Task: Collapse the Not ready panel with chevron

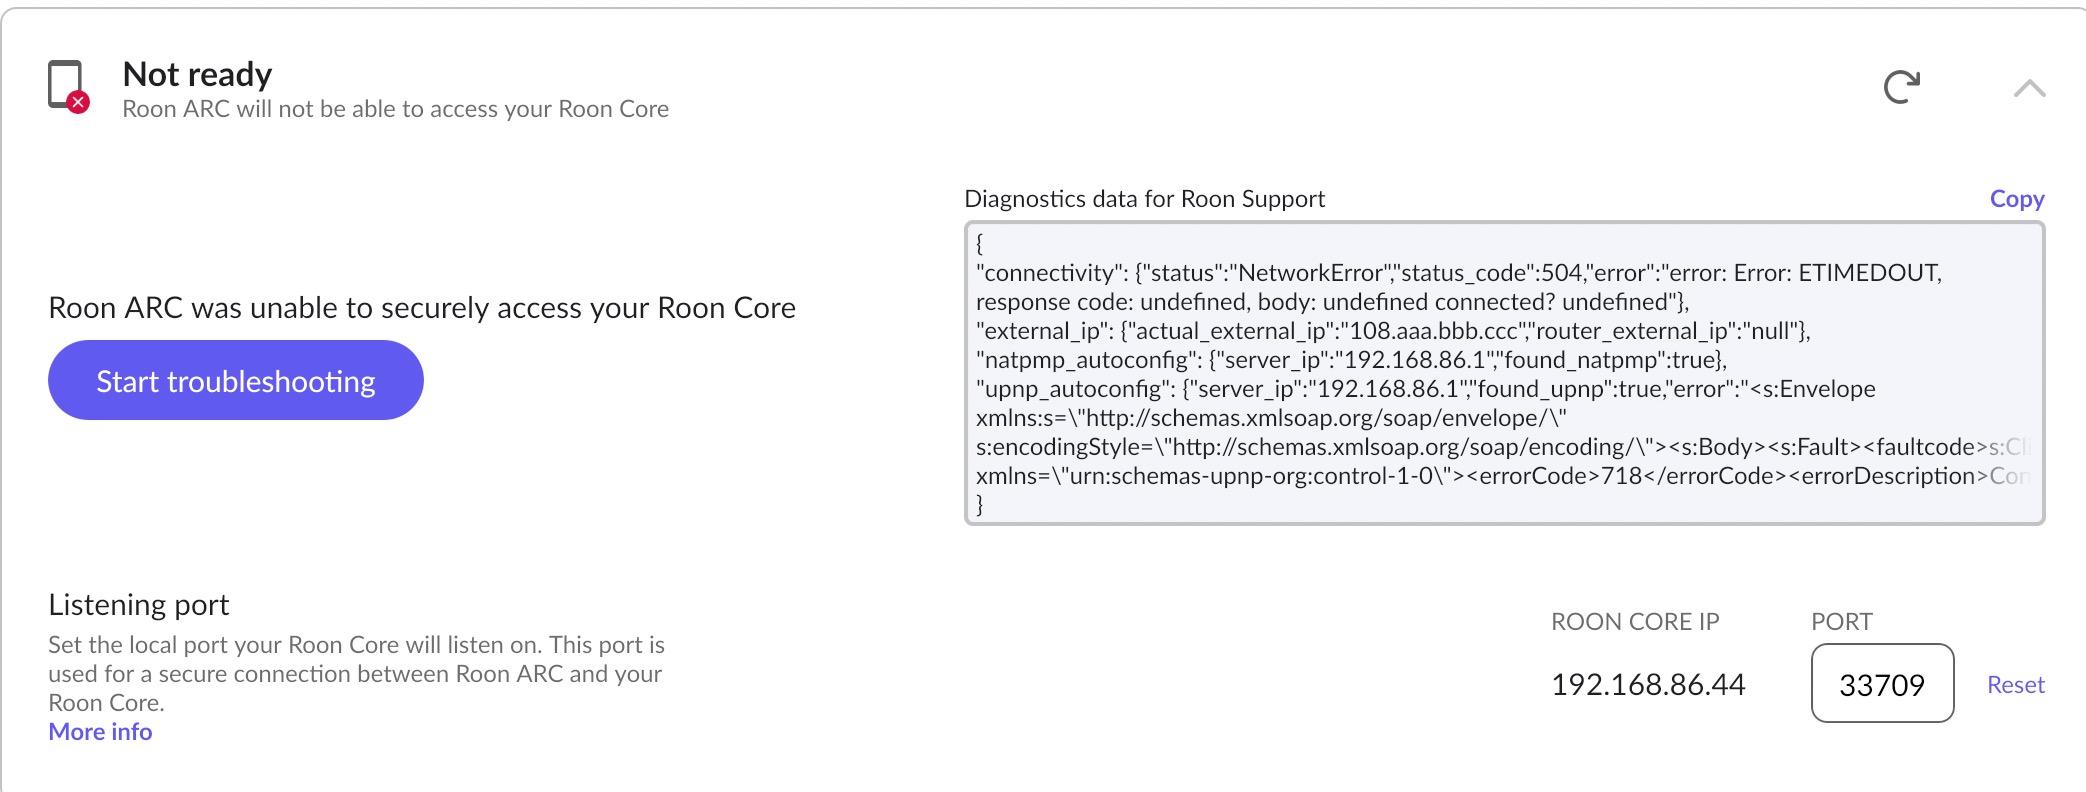Action: pyautogui.click(x=2028, y=89)
